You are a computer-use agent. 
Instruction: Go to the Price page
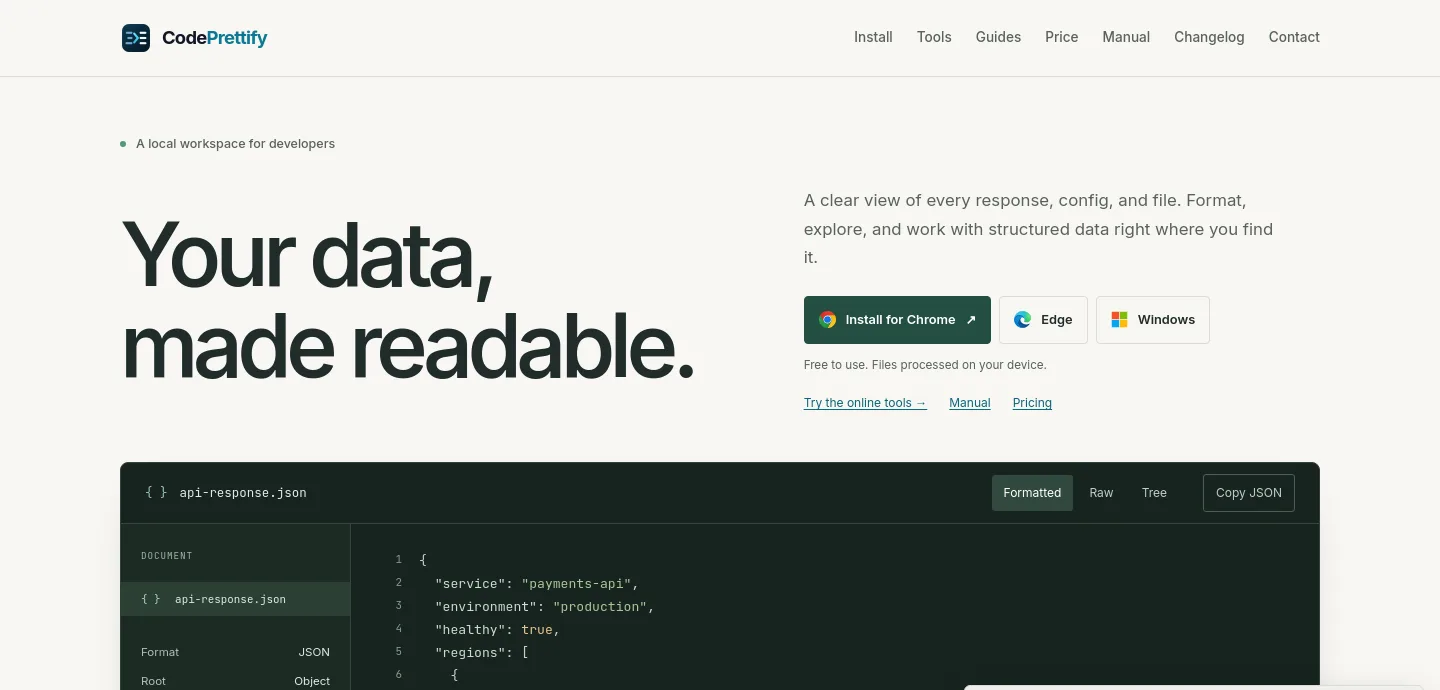click(1062, 37)
